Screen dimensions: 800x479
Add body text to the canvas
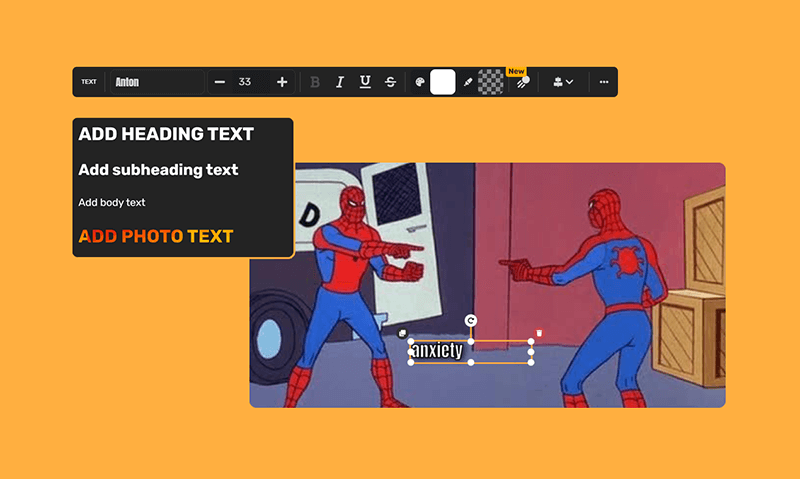tap(112, 203)
